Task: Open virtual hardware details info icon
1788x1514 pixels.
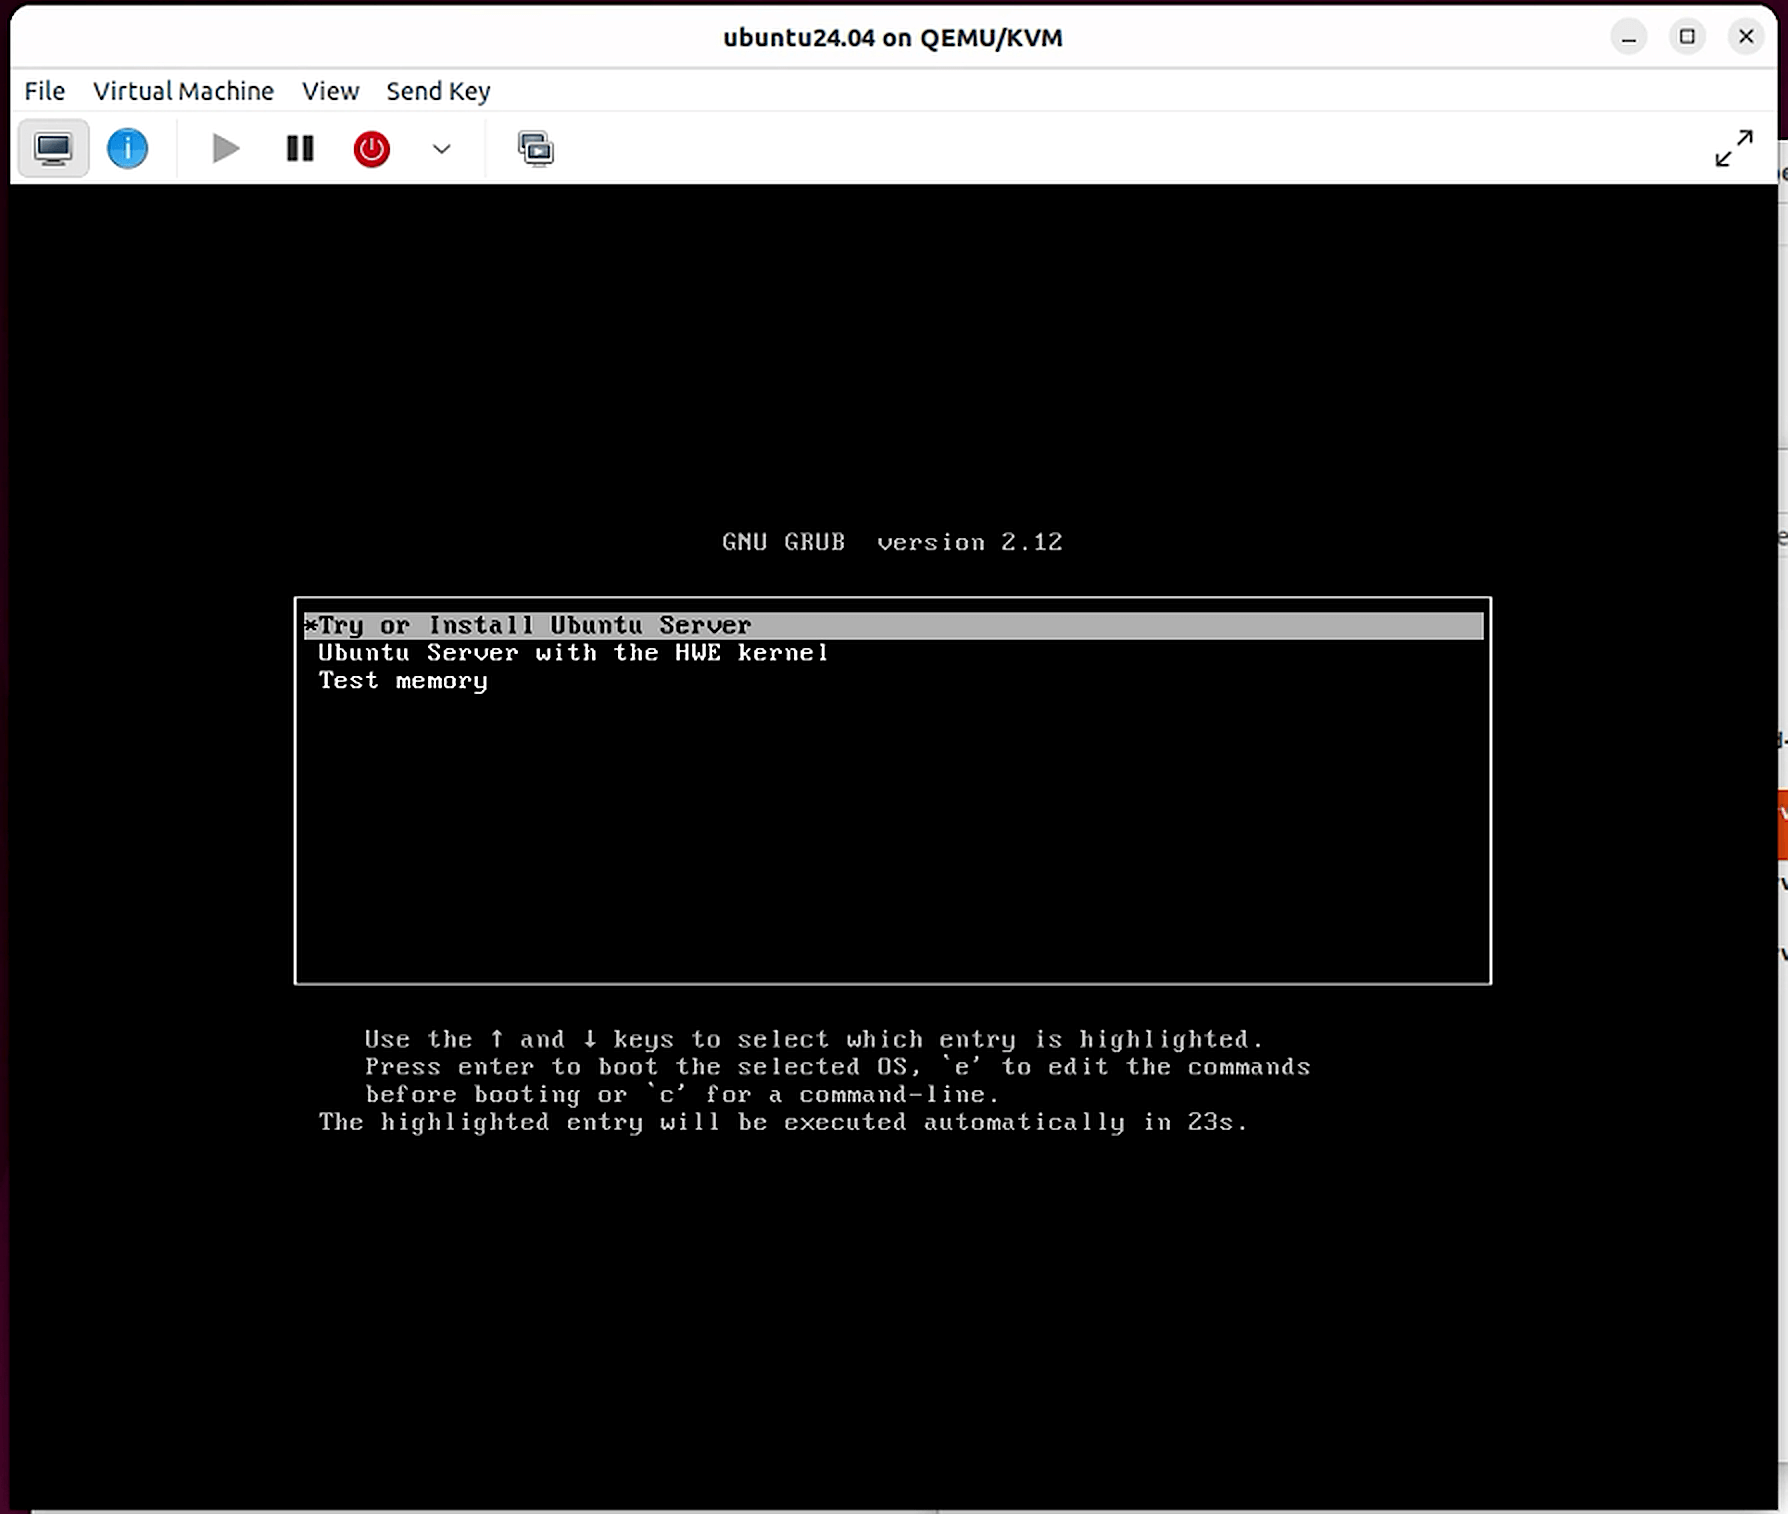Action: point(127,149)
